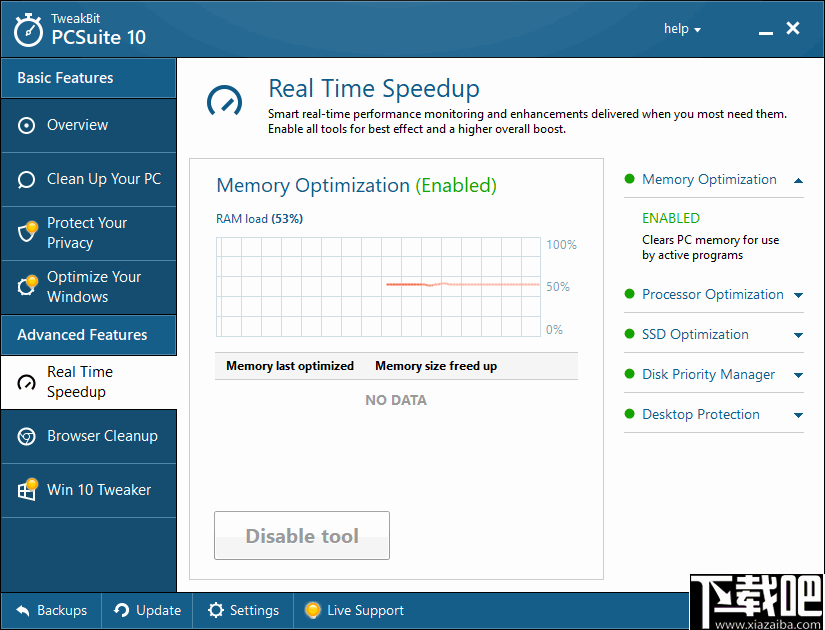Toggle the SSD Optimization green indicator
Screen dimensions: 825x630
(x=629, y=334)
